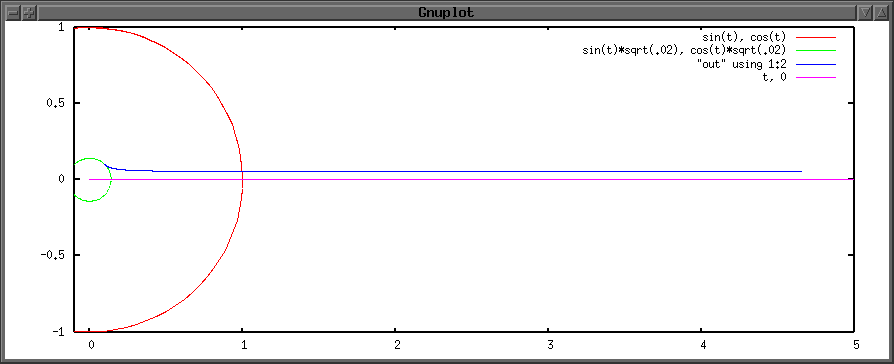Click the t, 0 legend label
This screenshot has width=894, height=364.
[x=774, y=78]
